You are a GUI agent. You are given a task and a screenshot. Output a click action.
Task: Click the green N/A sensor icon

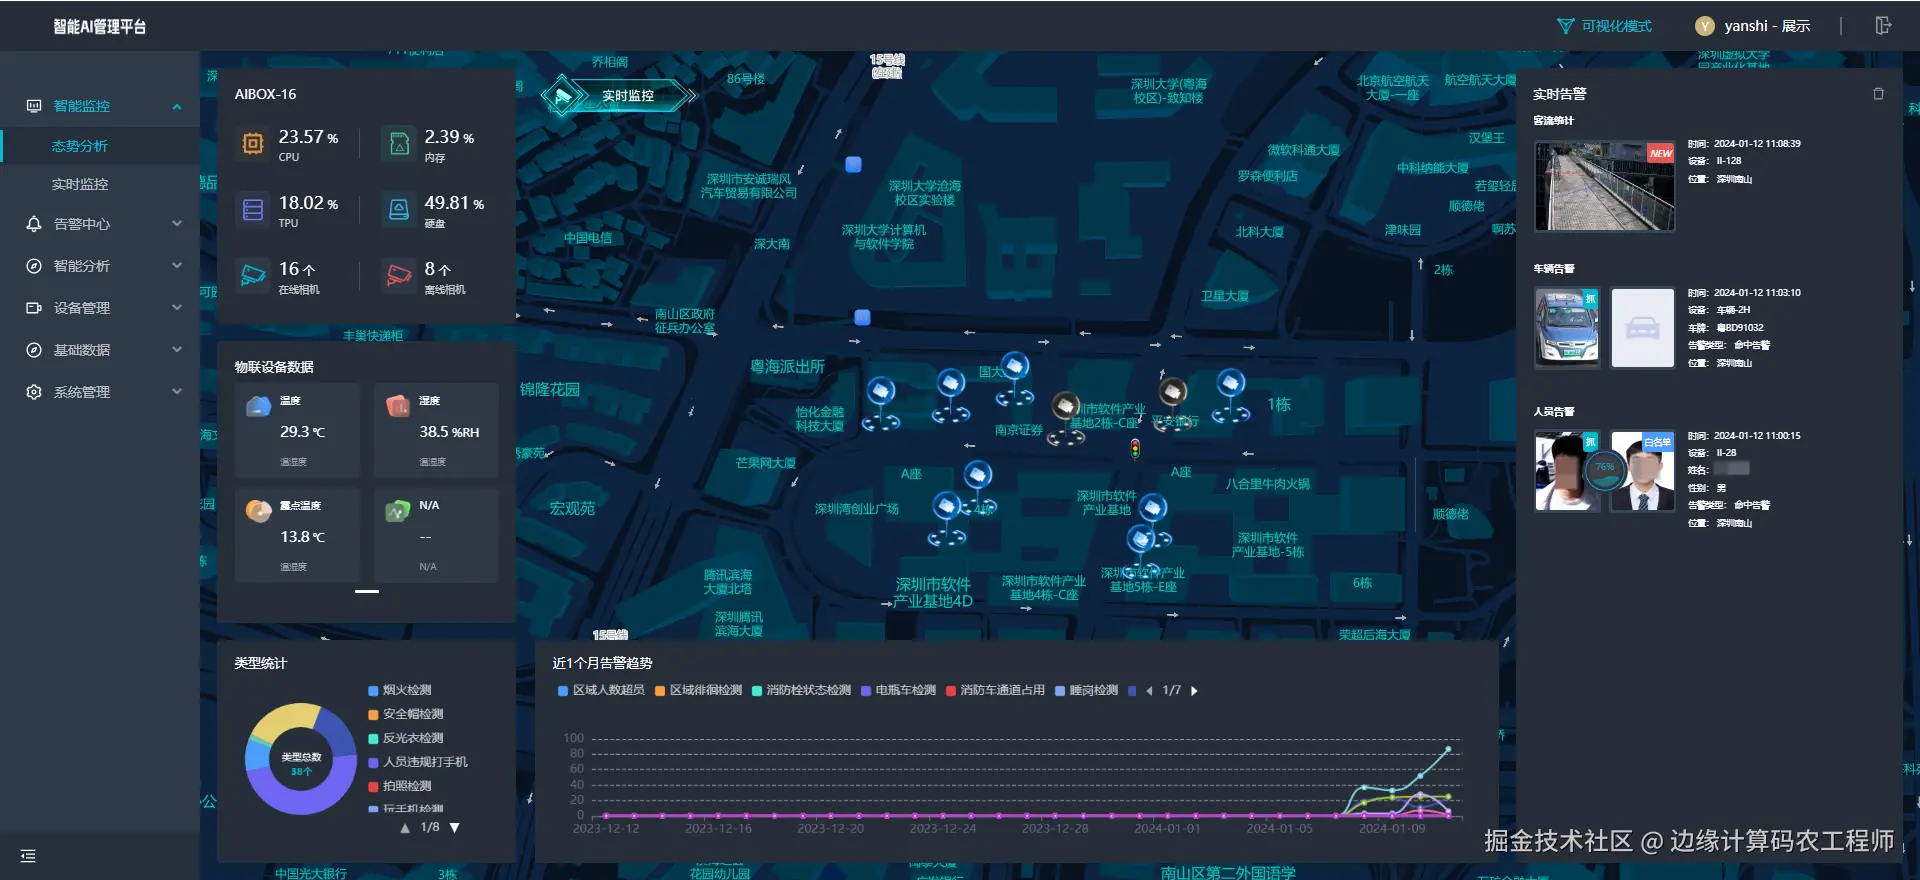click(398, 511)
